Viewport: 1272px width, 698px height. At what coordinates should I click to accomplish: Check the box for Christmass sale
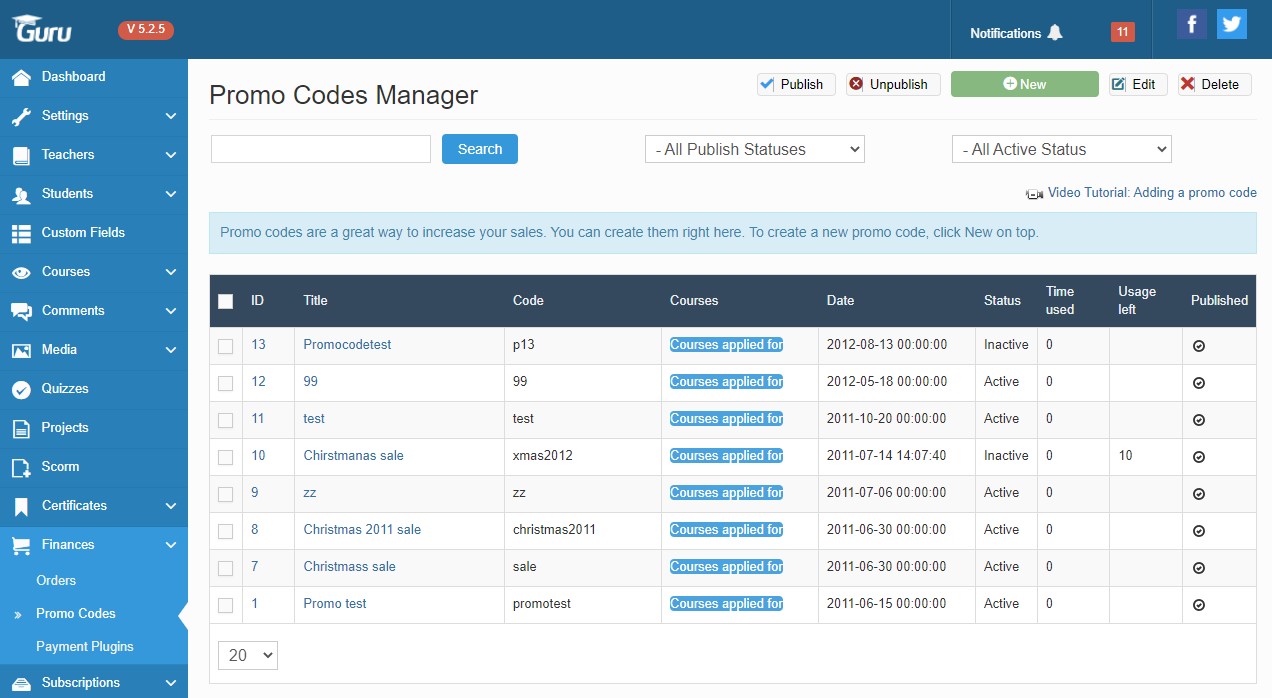tap(225, 568)
